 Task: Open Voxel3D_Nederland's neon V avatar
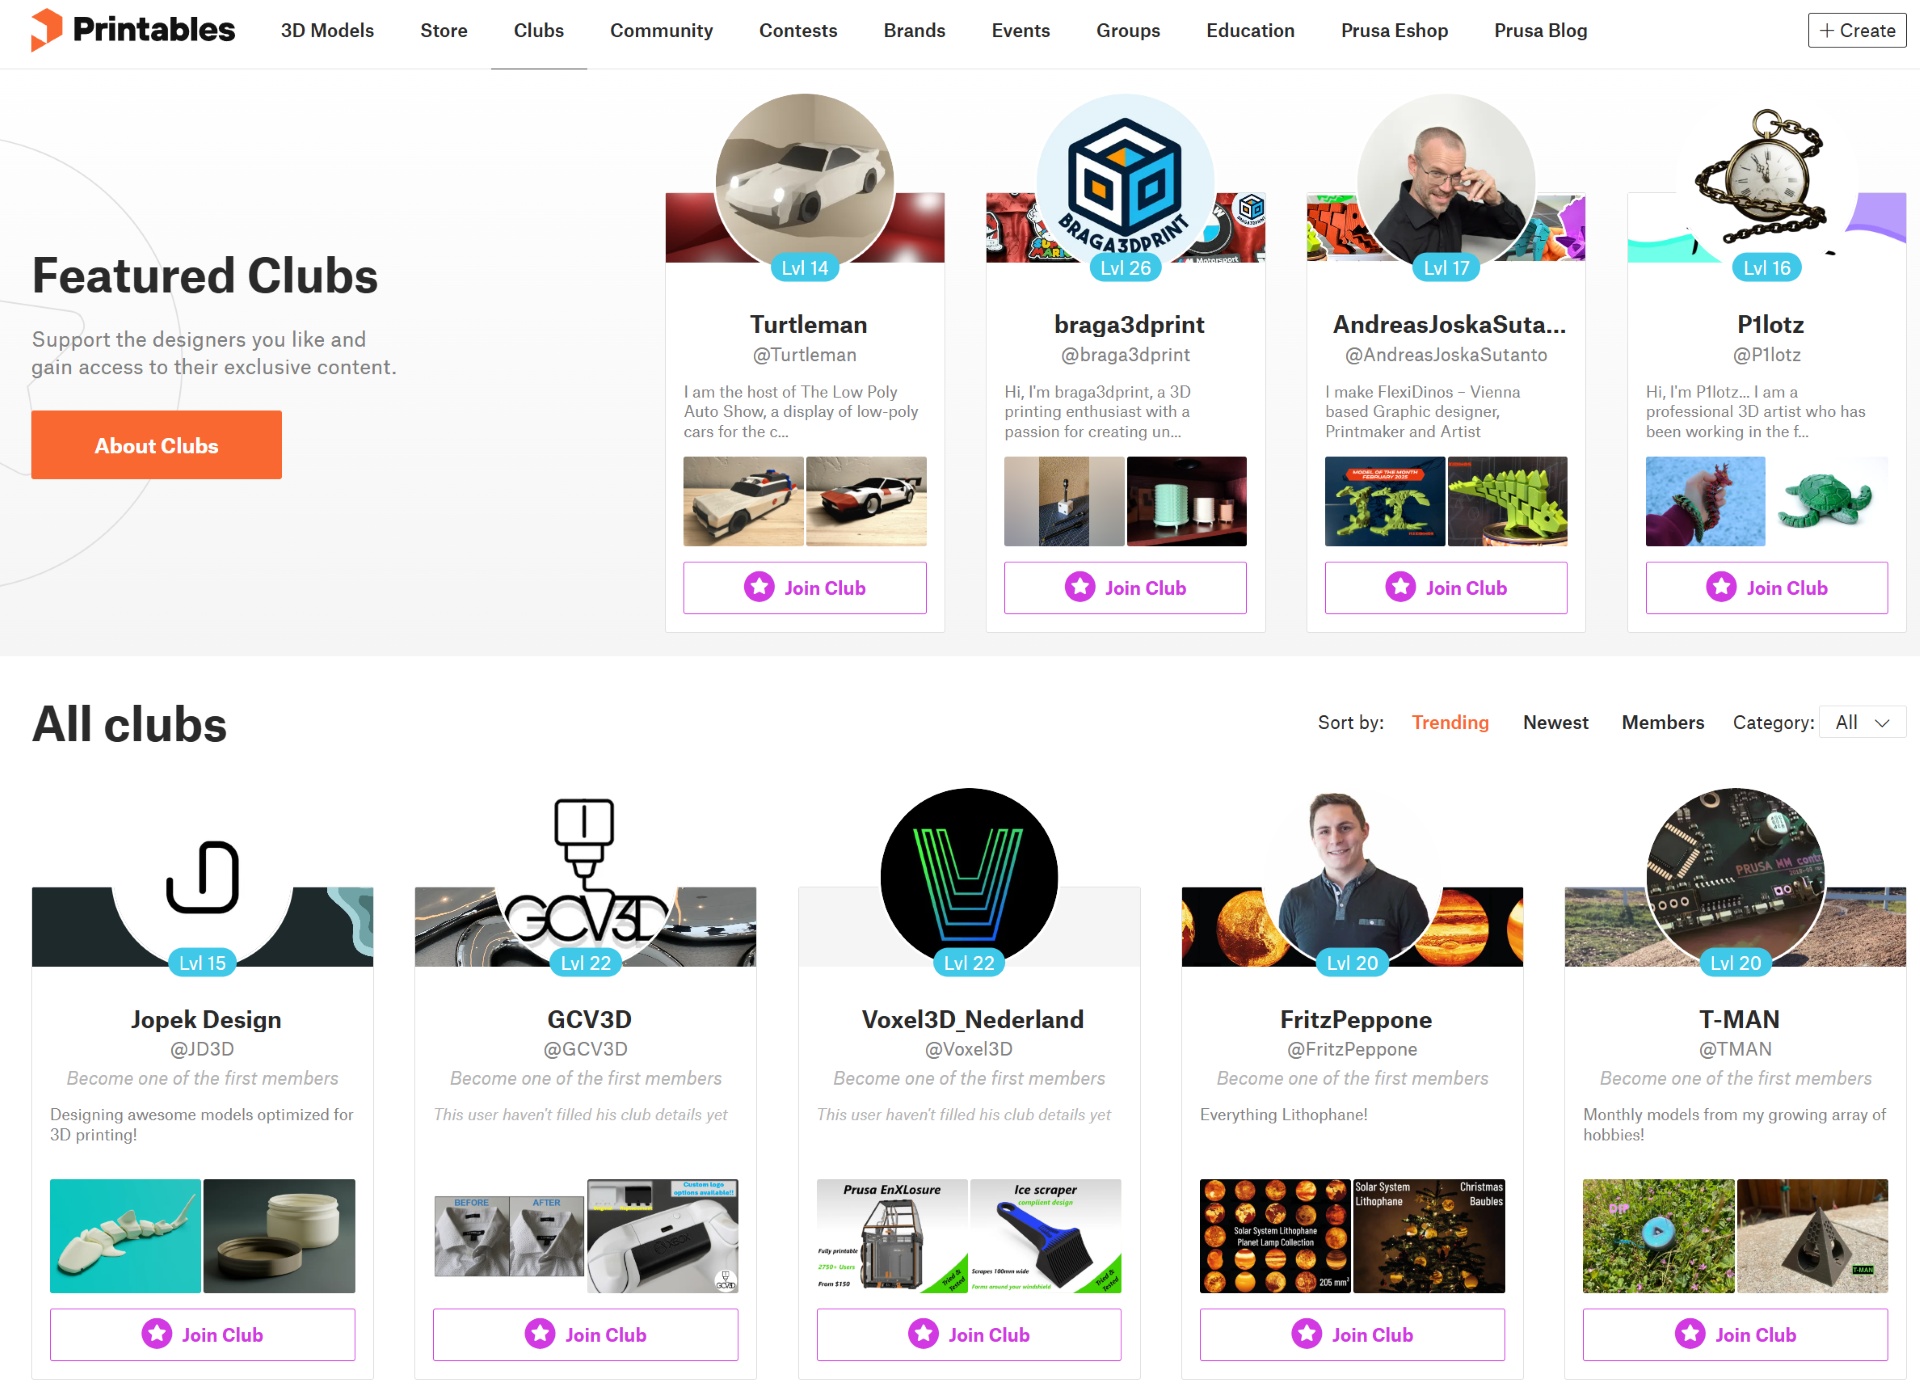point(969,877)
